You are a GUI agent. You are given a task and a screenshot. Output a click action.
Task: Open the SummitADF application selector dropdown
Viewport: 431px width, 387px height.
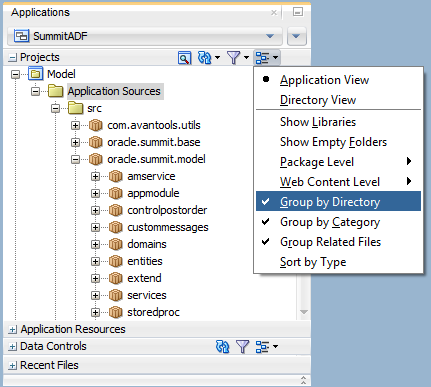(270, 36)
